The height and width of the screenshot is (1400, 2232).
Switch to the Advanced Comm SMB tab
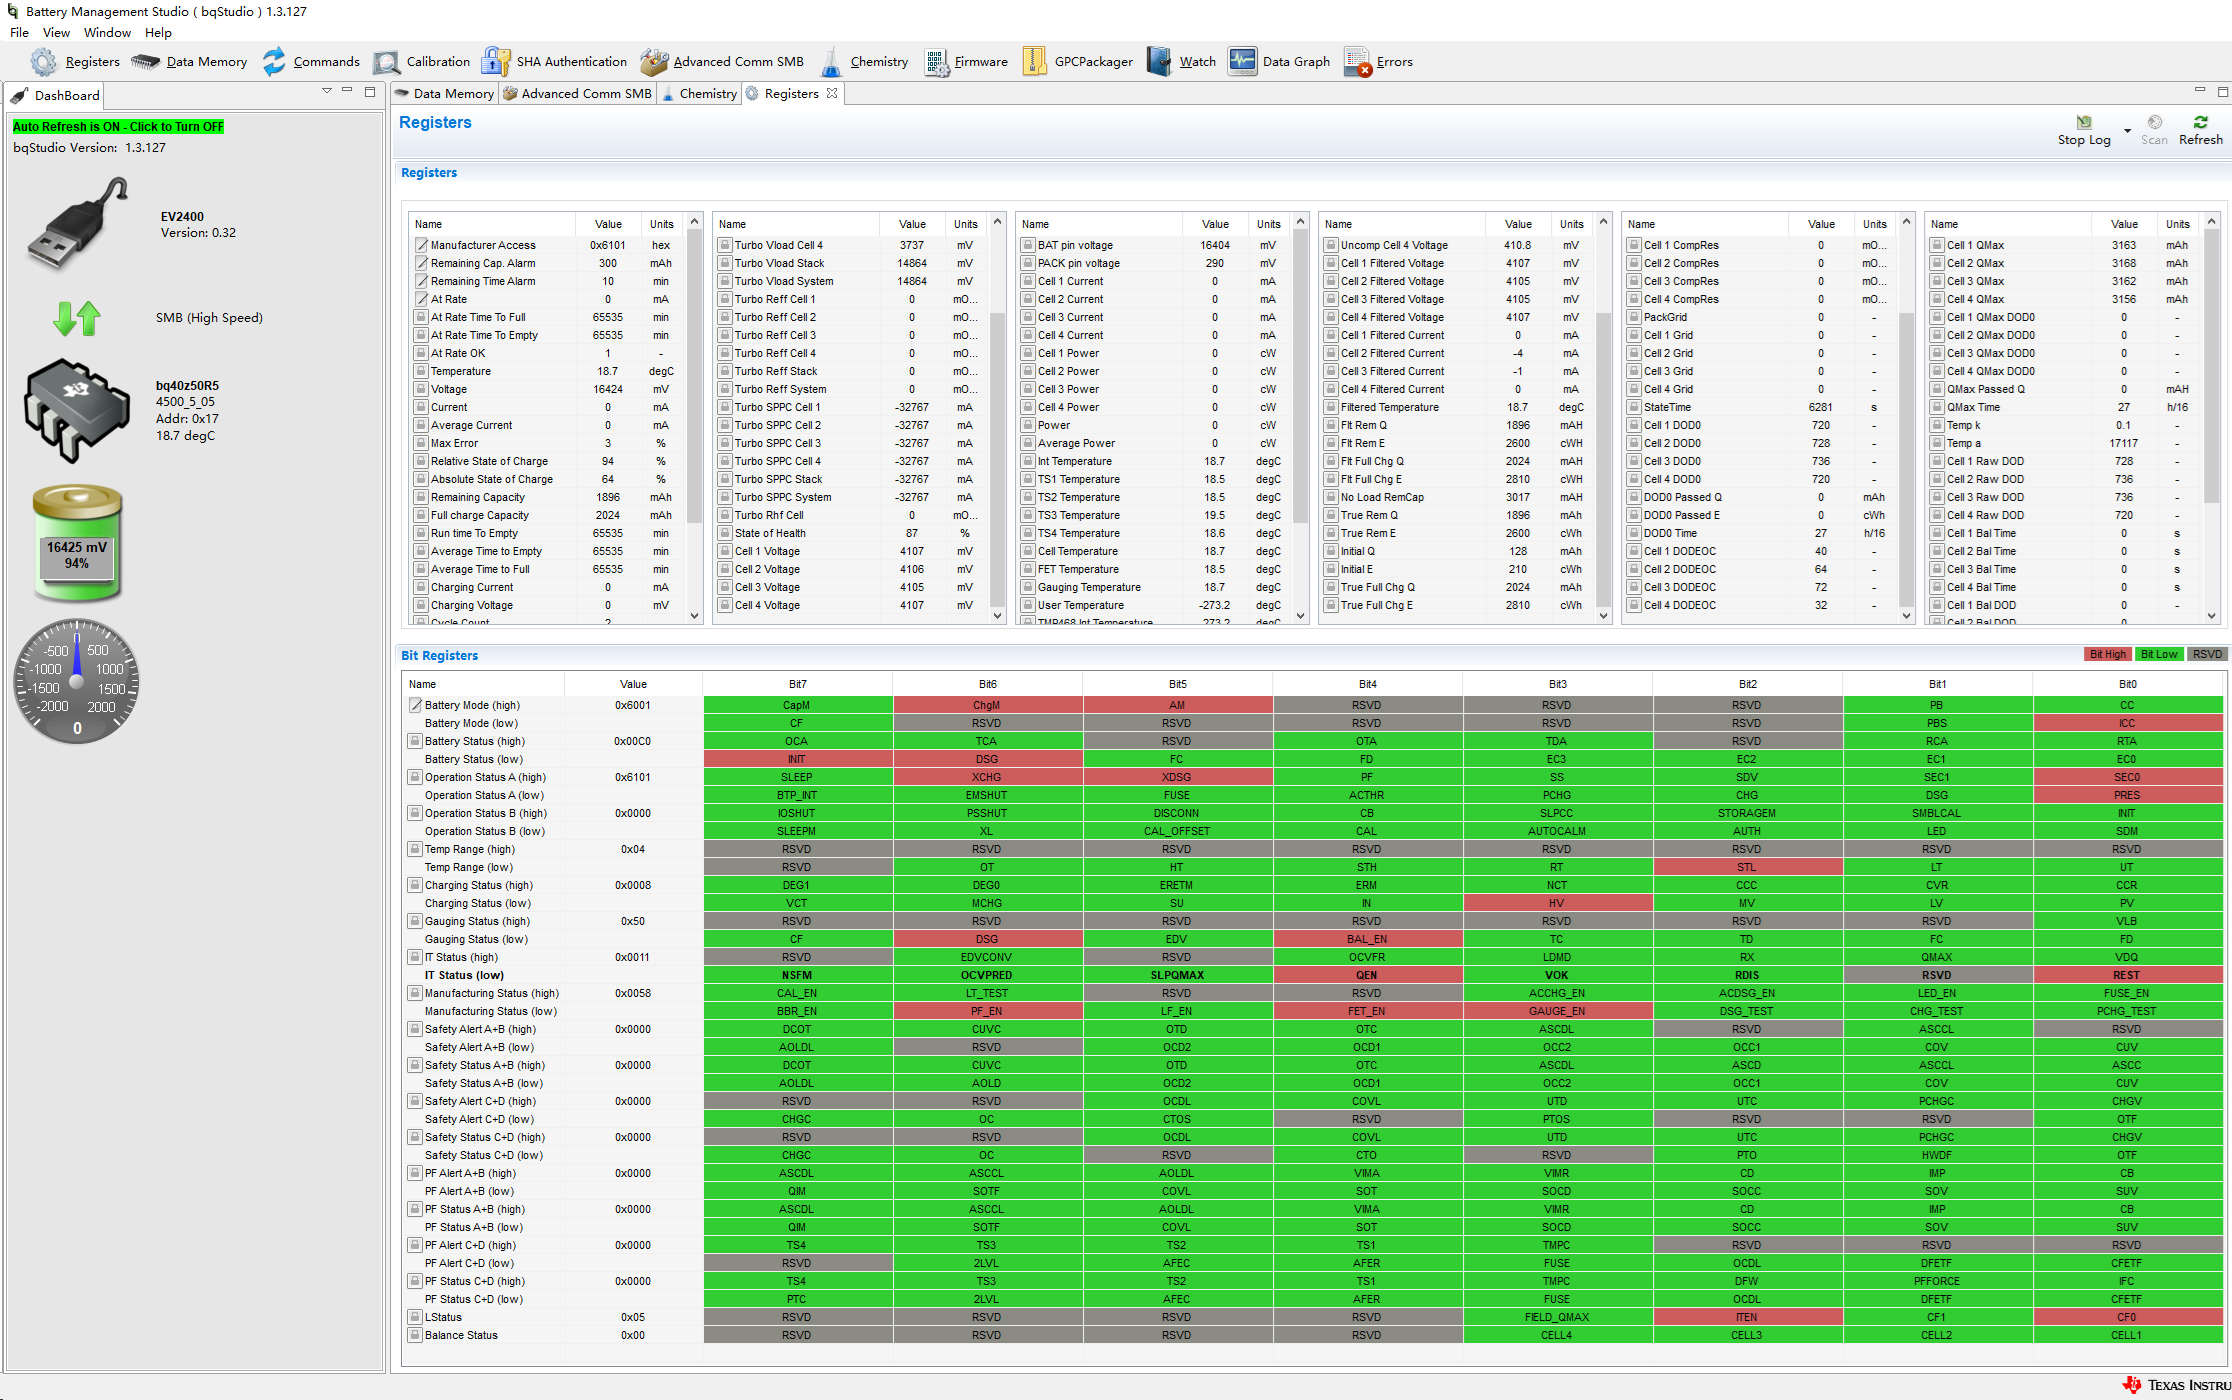578,93
